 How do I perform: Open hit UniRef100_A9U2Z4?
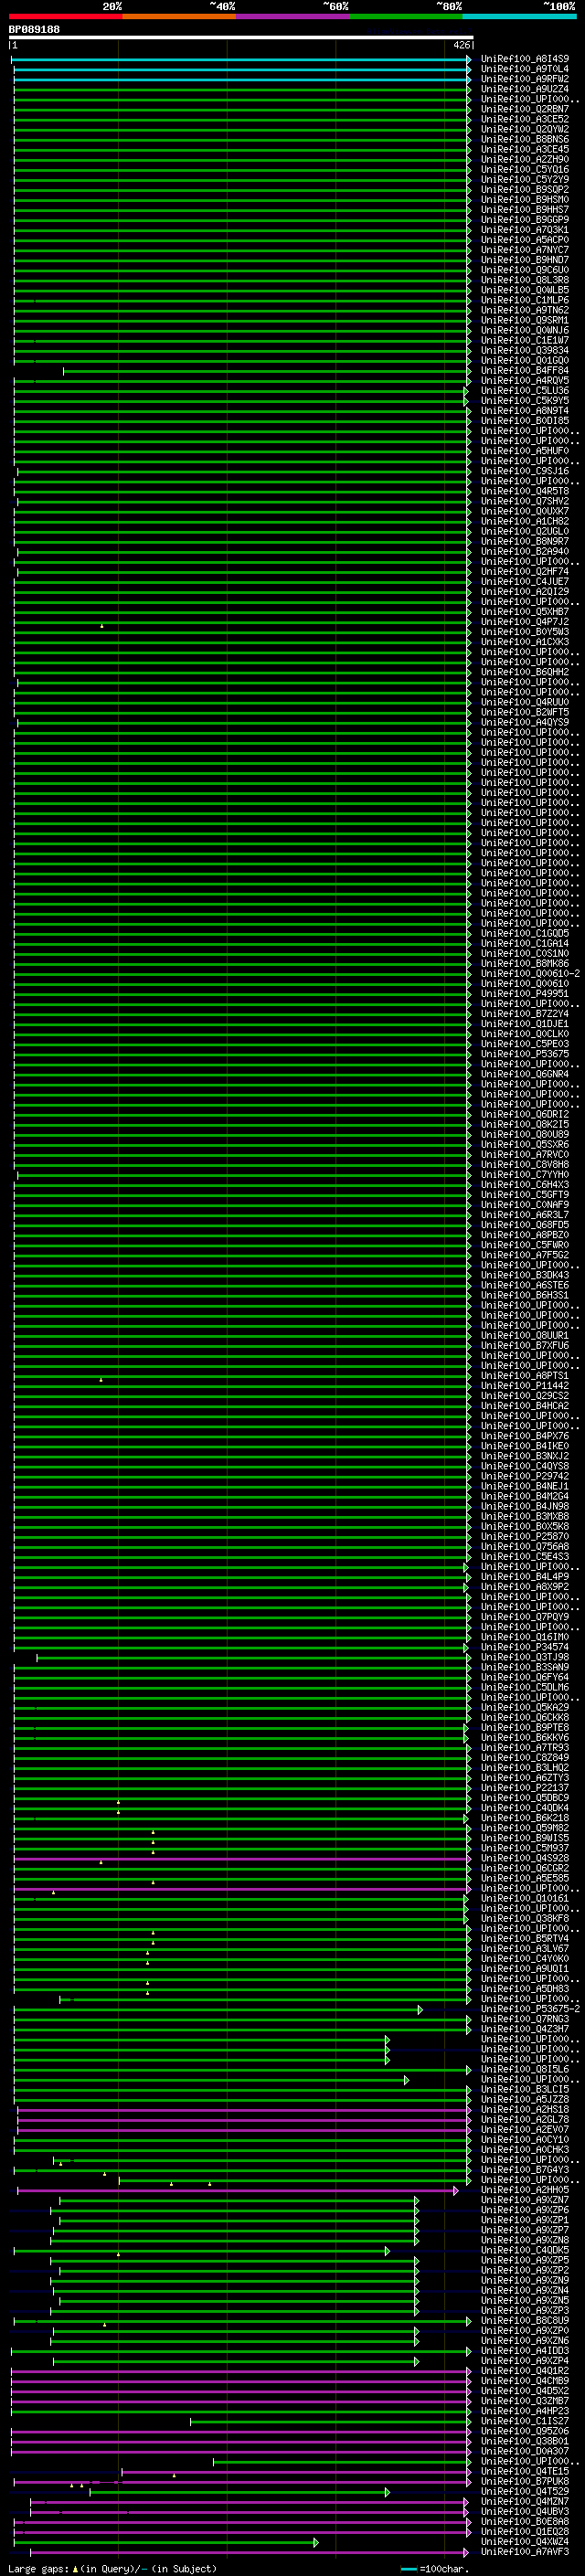tap(525, 89)
